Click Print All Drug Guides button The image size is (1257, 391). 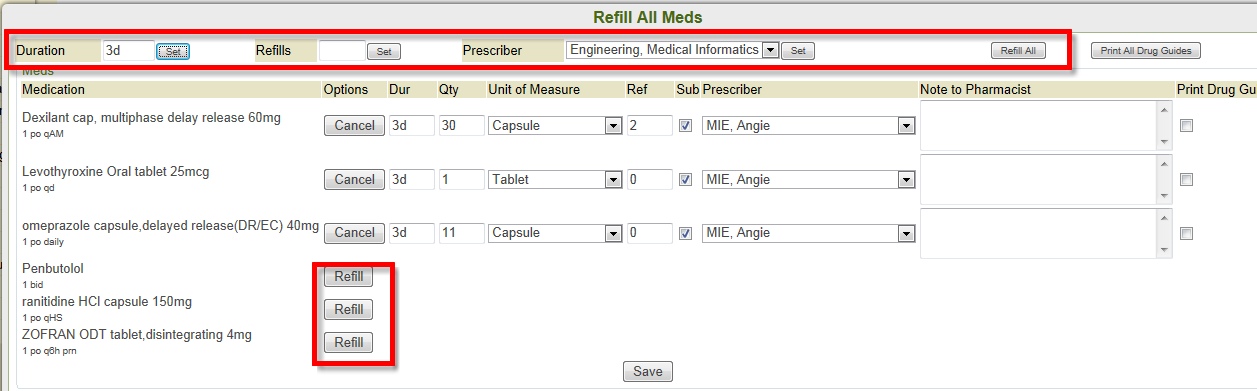tap(1146, 51)
